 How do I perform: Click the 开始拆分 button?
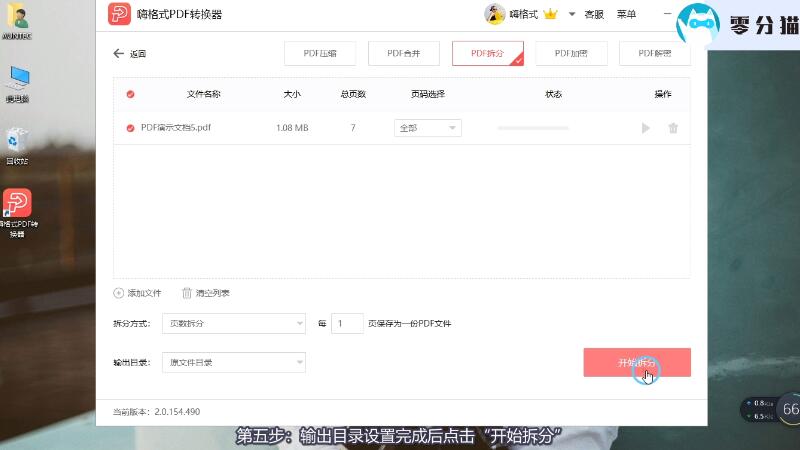(637, 363)
